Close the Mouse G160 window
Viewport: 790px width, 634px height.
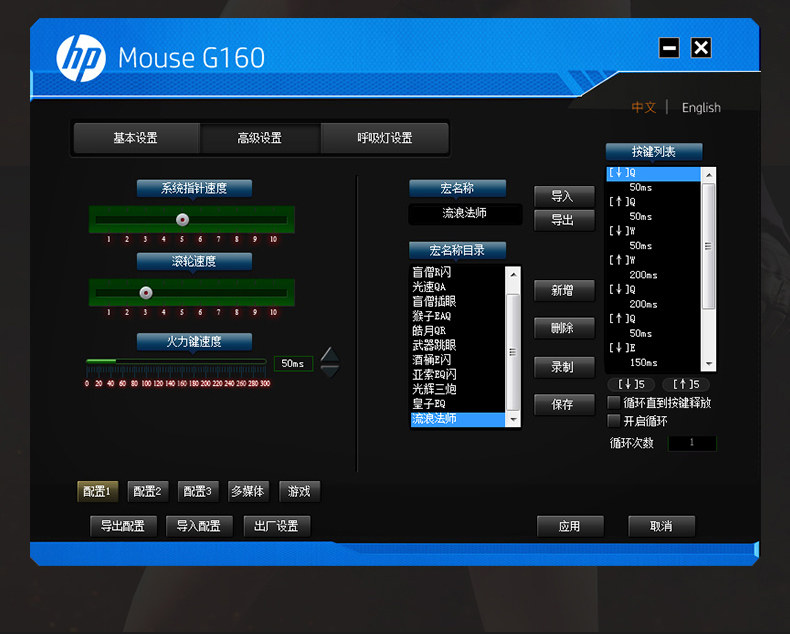point(701,48)
